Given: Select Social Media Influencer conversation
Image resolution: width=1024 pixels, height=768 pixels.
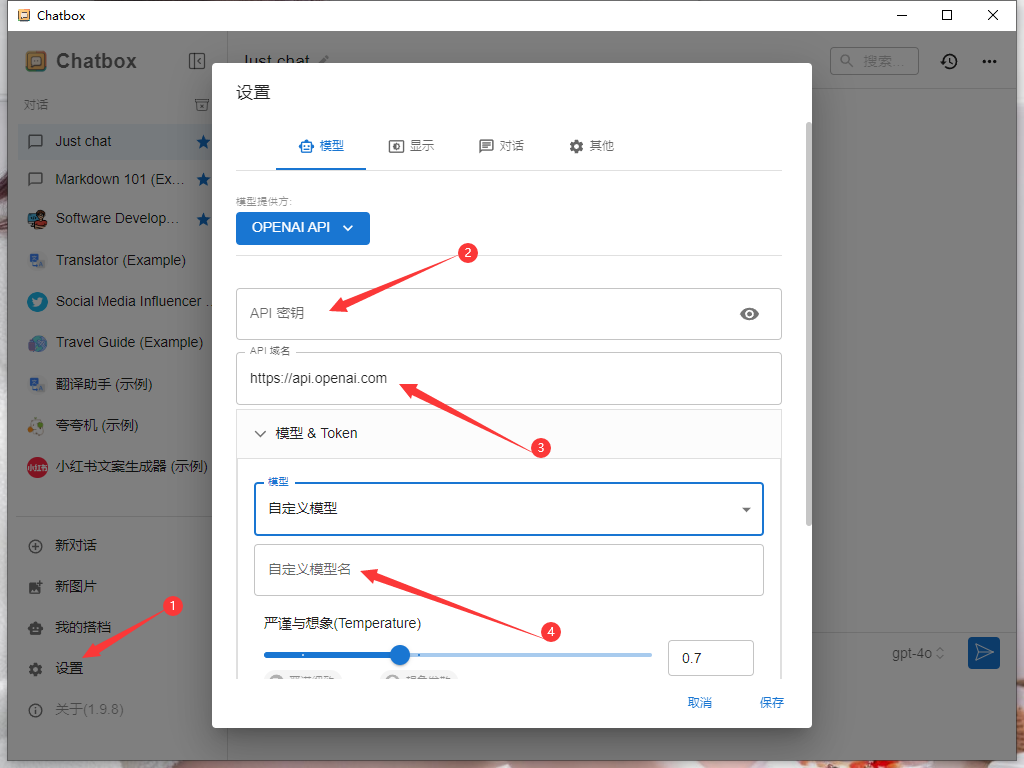Looking at the screenshot, I should (x=114, y=302).
